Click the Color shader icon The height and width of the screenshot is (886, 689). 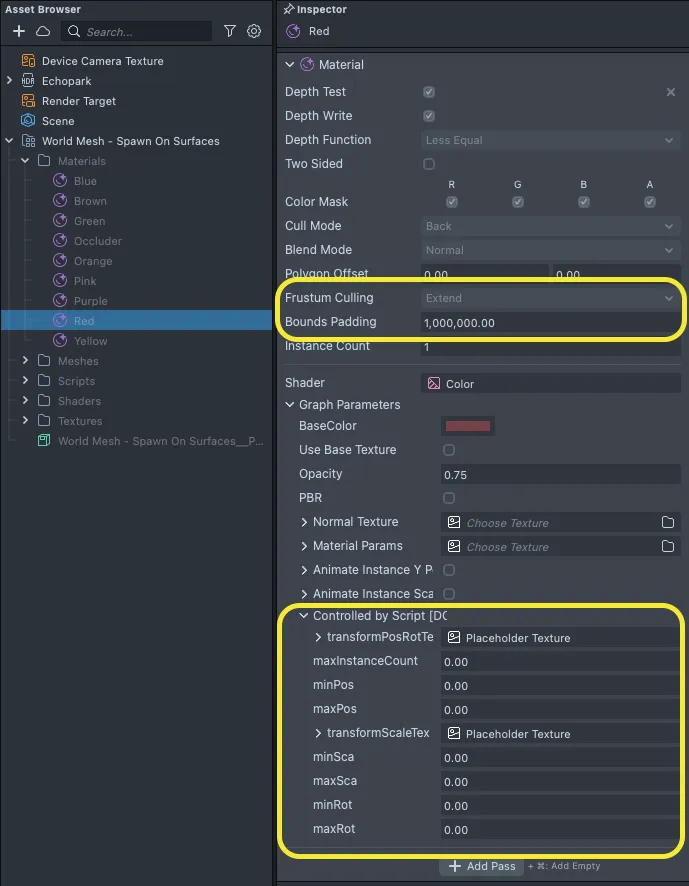(434, 383)
